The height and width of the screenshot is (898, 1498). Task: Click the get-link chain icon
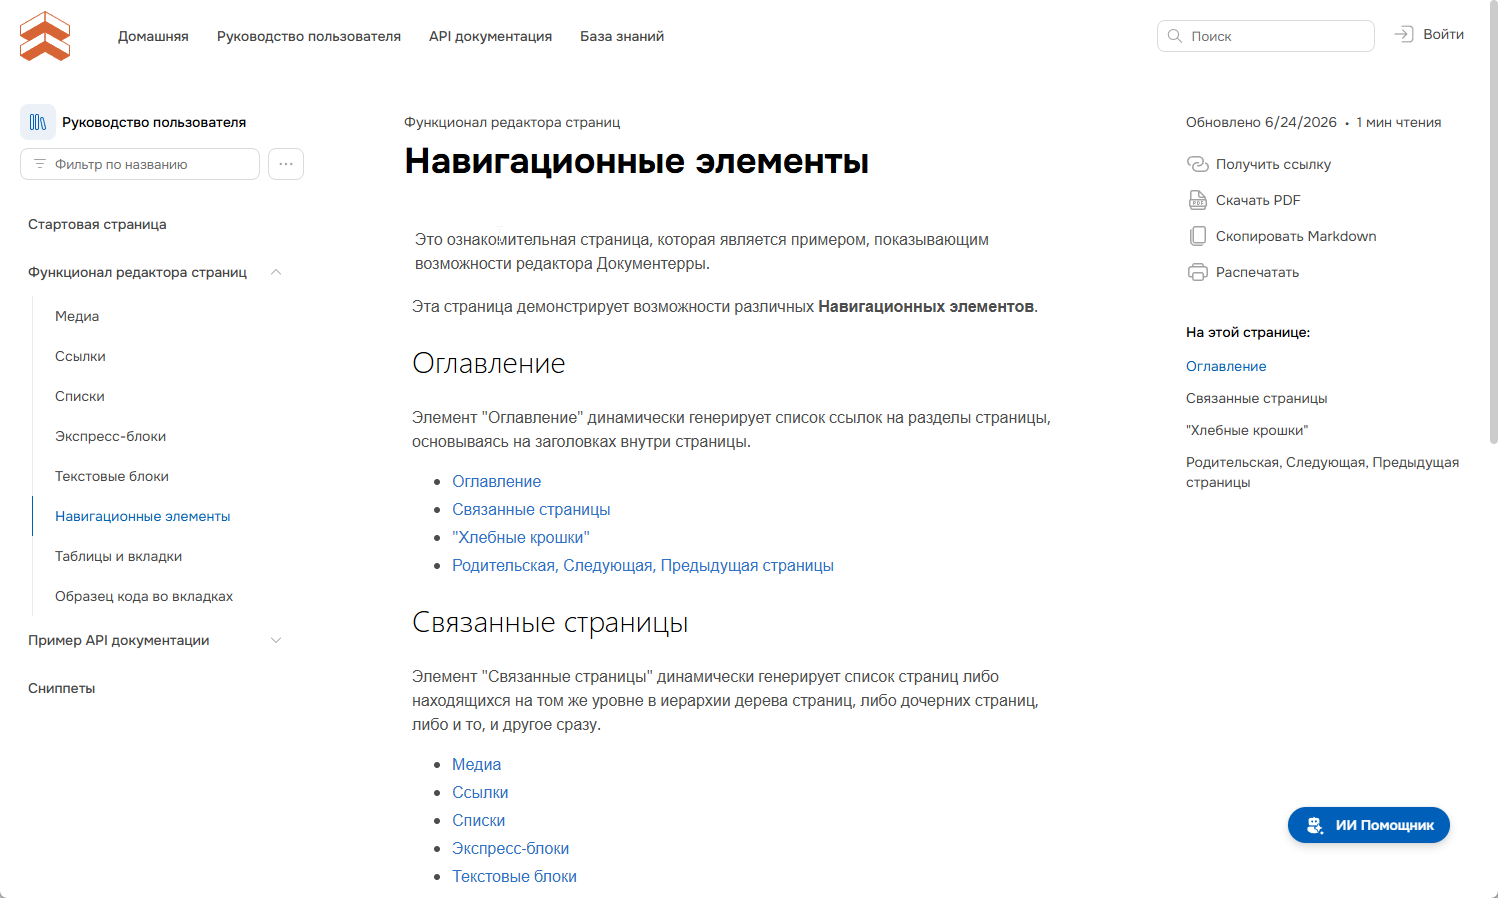tap(1198, 164)
